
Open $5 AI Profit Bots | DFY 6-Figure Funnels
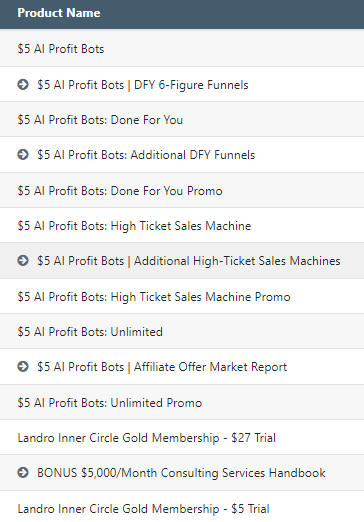(x=143, y=85)
